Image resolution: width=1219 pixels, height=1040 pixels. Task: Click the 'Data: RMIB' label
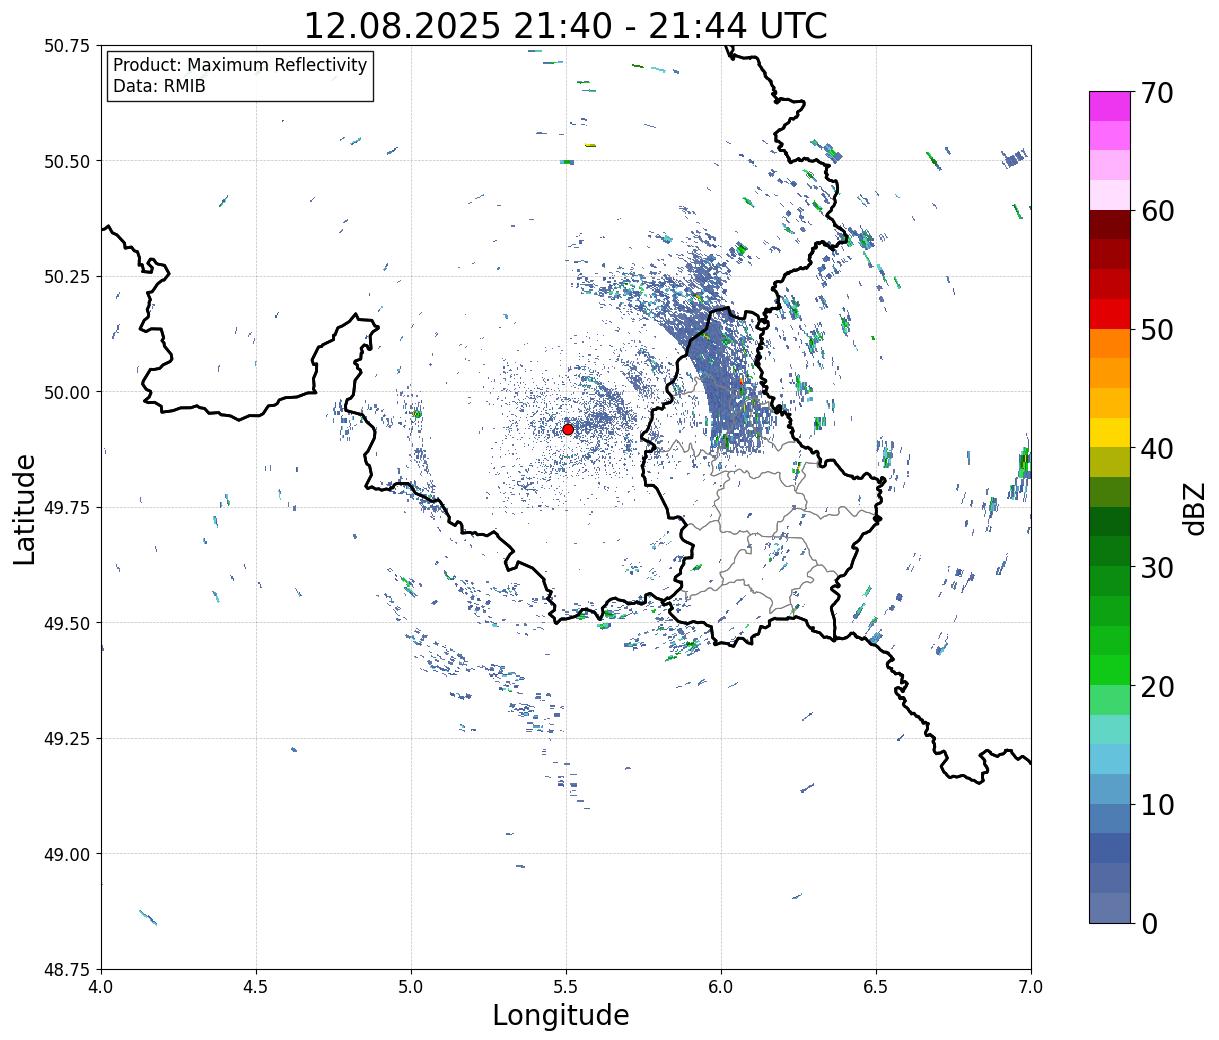point(159,87)
